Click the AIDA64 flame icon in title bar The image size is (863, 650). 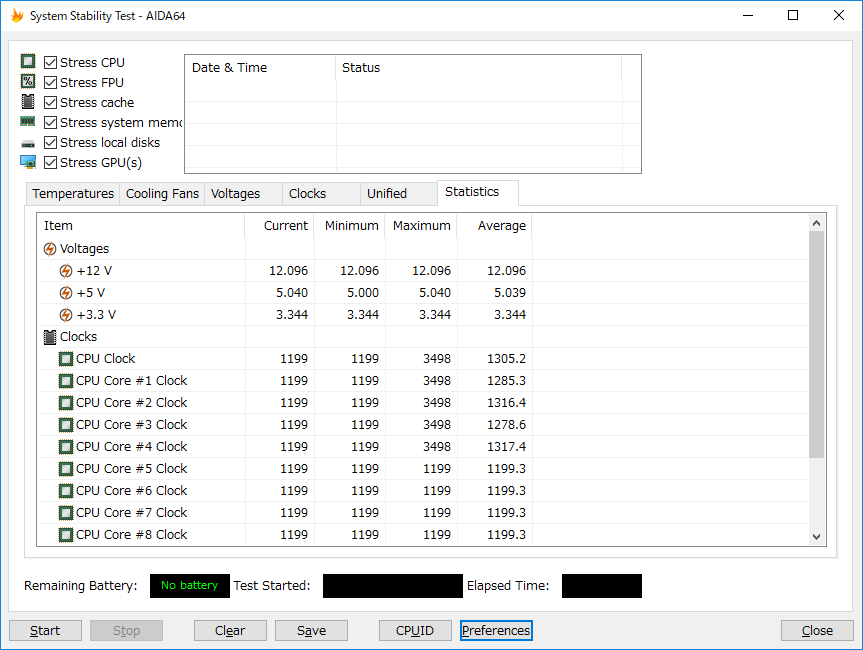[x=17, y=15]
